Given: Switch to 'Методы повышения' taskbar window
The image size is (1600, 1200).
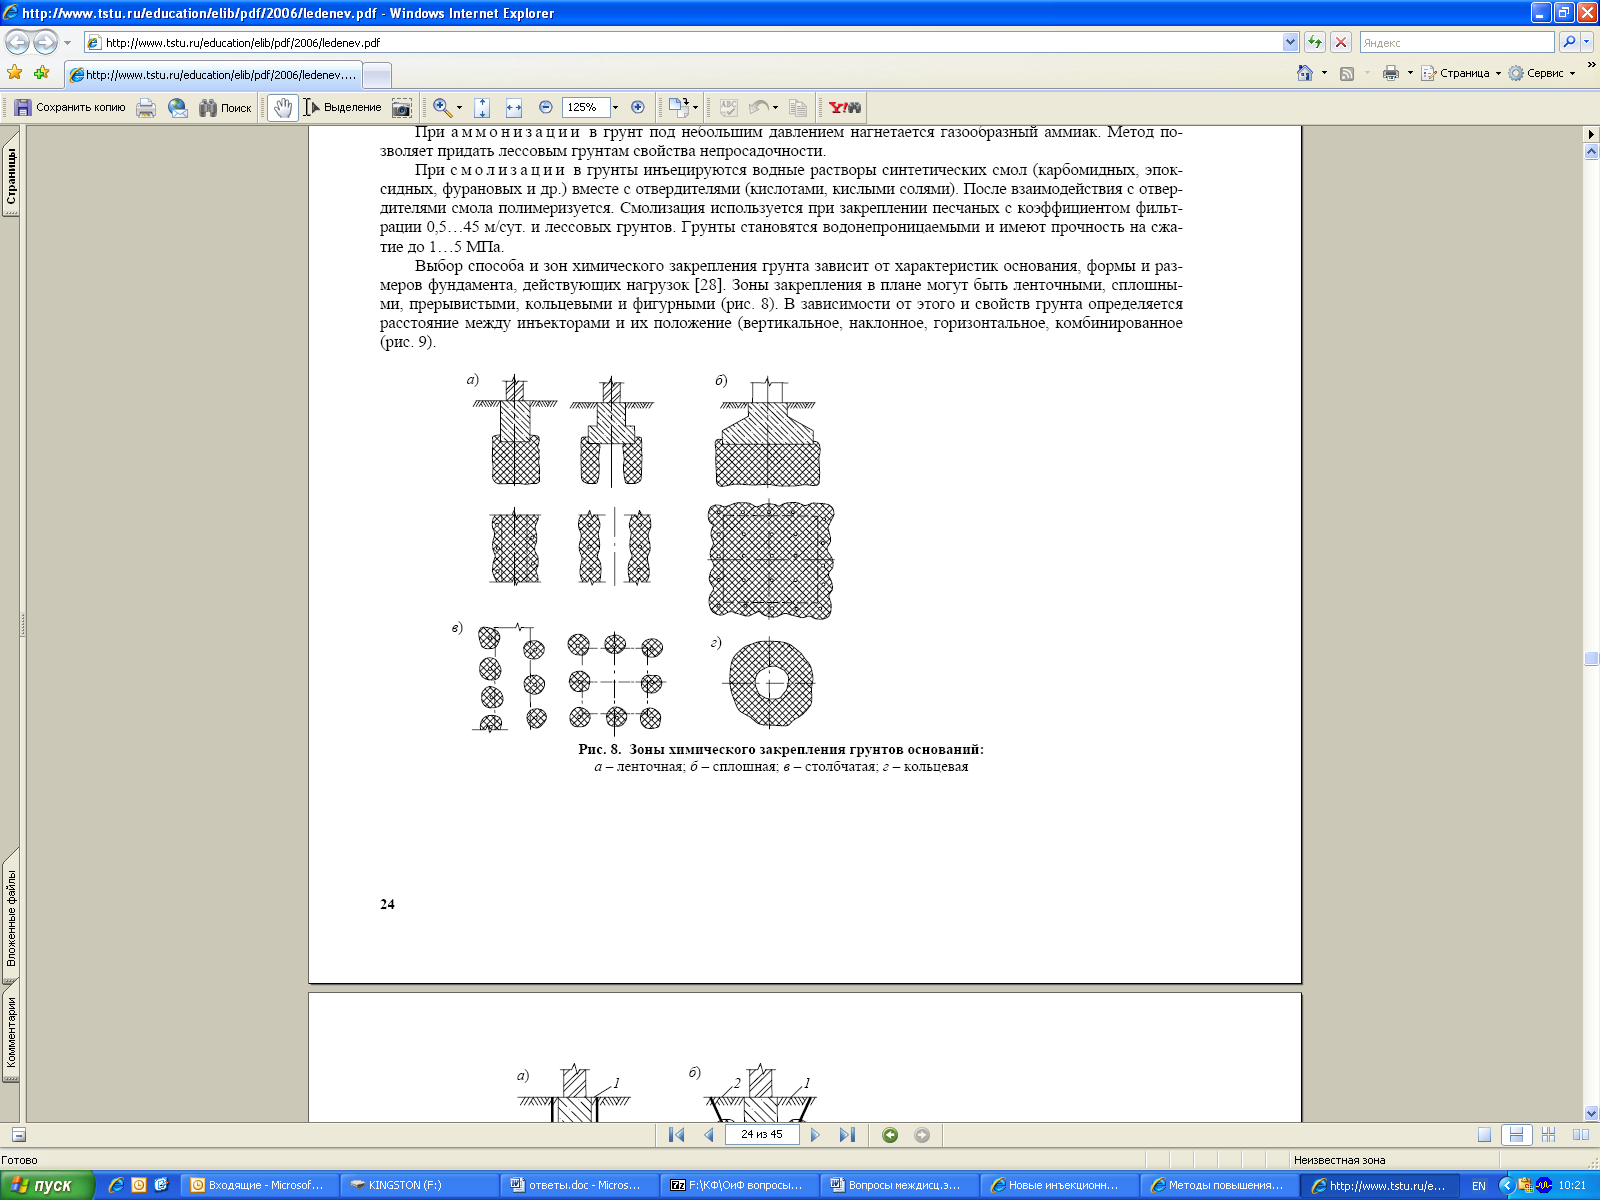Looking at the screenshot, I should (1220, 1185).
